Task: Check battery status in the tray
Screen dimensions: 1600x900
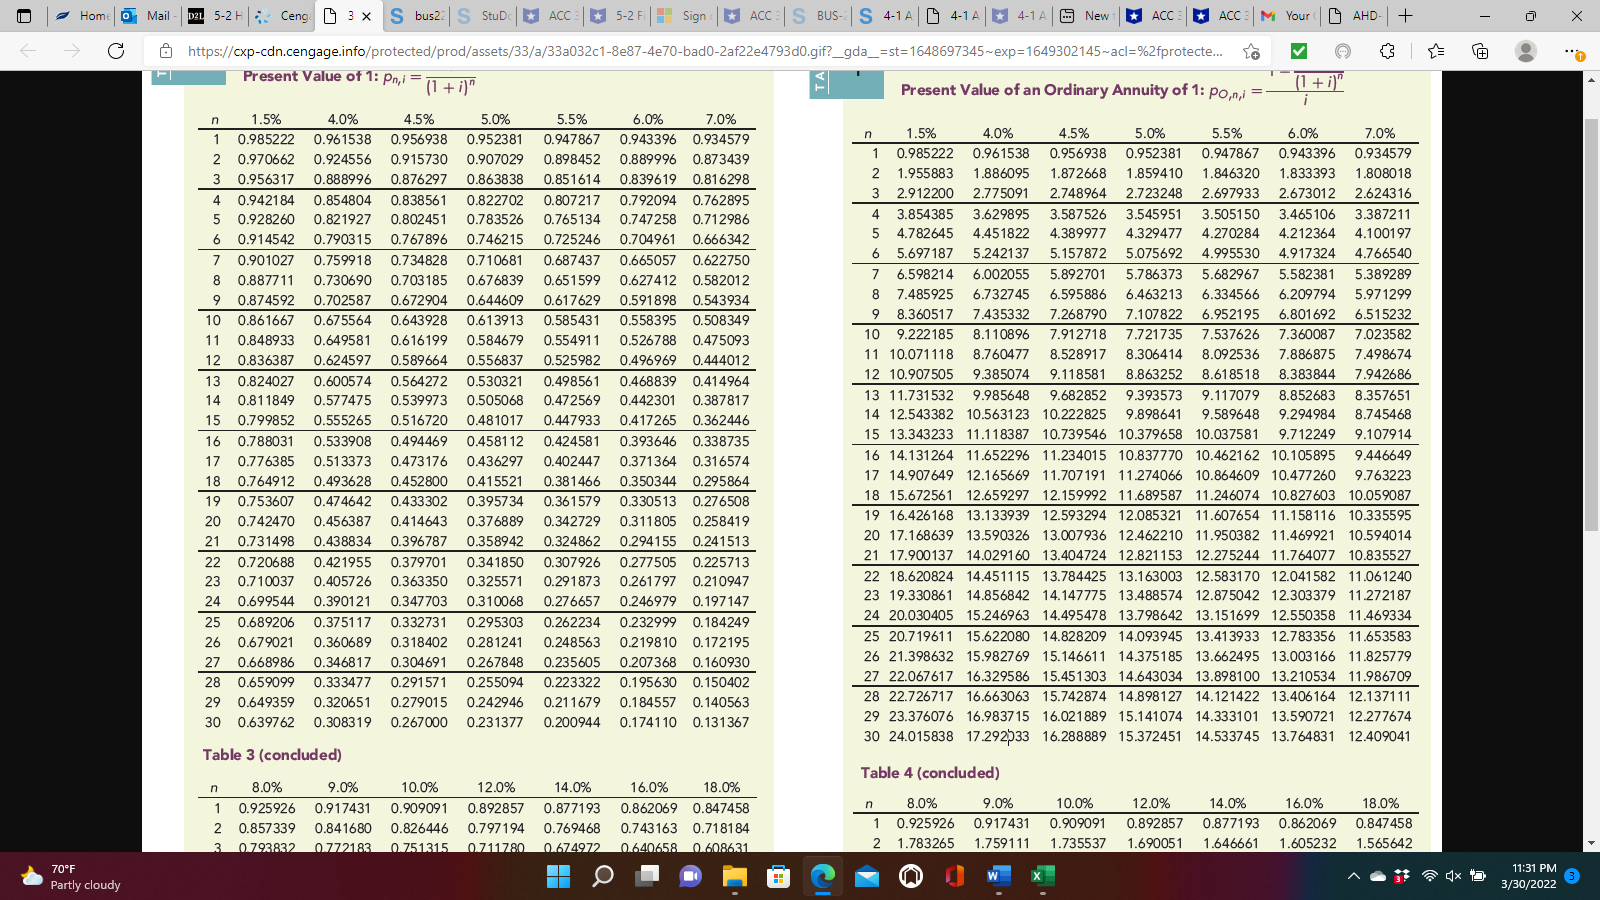Action: click(x=1478, y=876)
